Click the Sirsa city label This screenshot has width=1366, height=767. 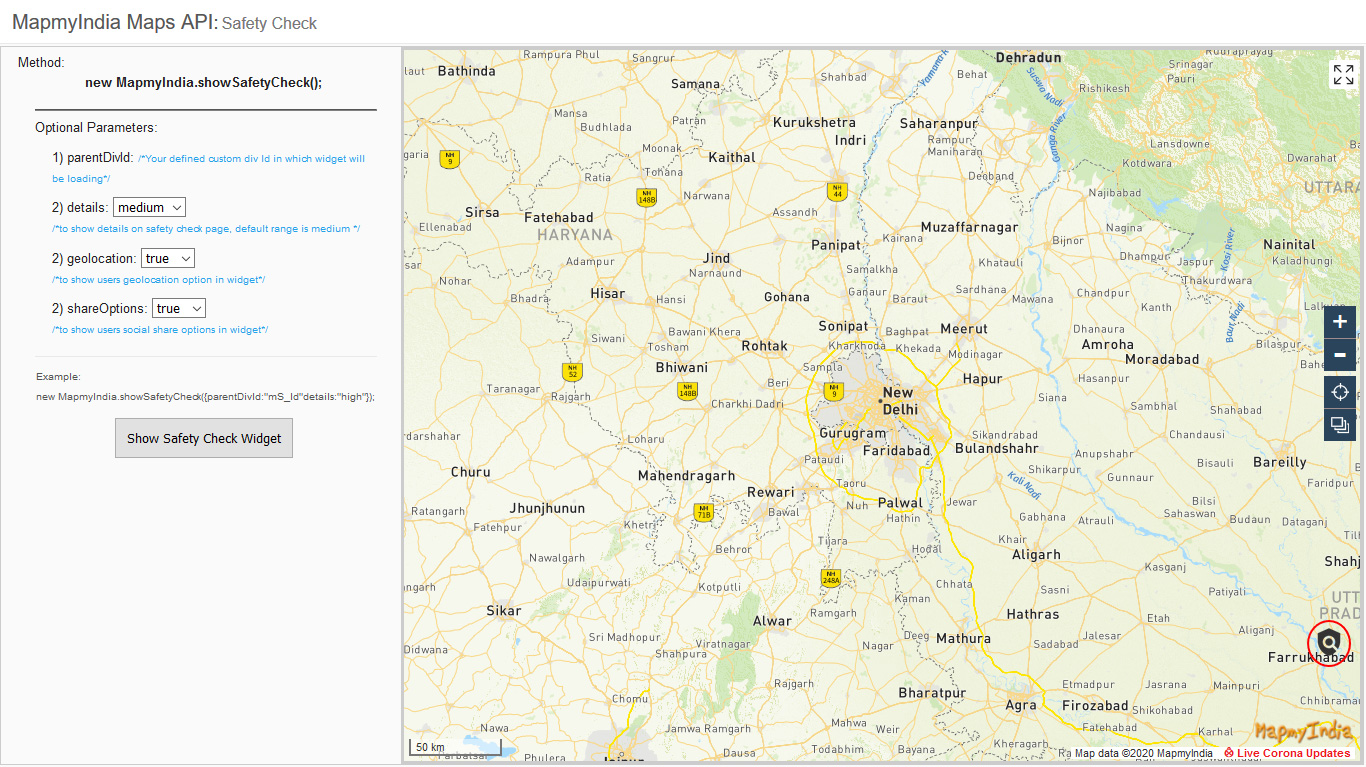[x=482, y=212]
